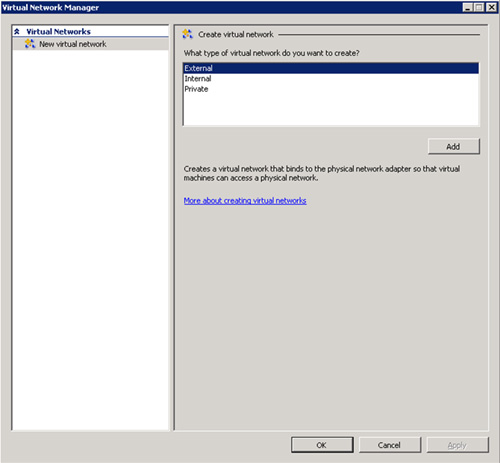The height and width of the screenshot is (463, 500).
Task: Dismiss dialog with Cancel button
Action: 390,445
